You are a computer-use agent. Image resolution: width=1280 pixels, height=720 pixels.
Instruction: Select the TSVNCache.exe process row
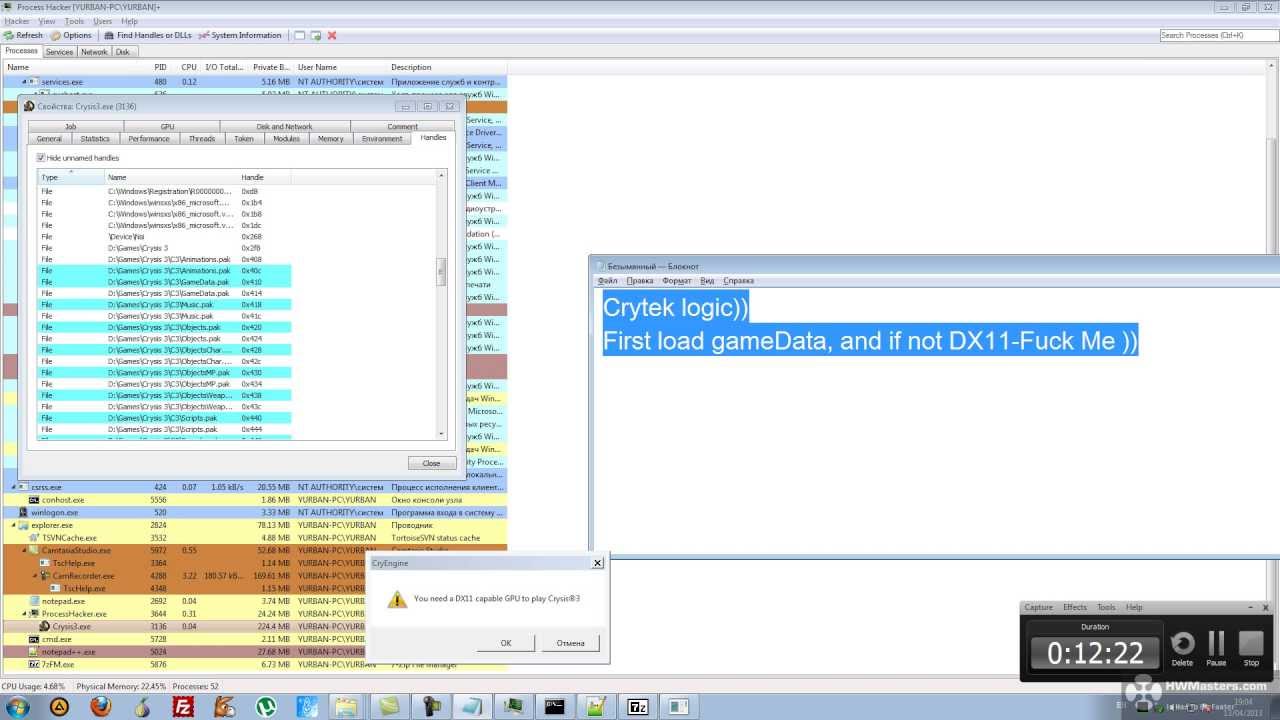254,538
